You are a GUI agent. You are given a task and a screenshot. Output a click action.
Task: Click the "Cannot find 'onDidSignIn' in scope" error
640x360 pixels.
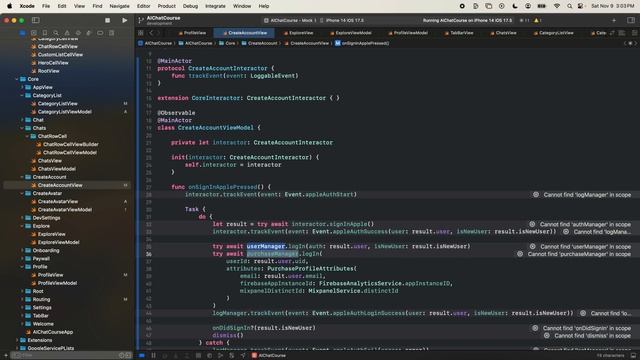[x=581, y=328]
